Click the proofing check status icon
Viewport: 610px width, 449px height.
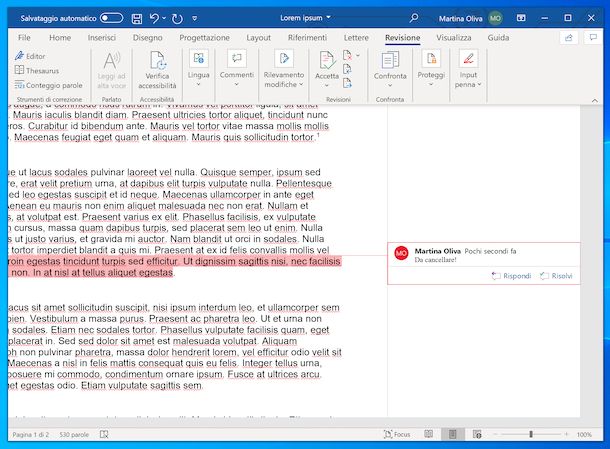click(104, 434)
